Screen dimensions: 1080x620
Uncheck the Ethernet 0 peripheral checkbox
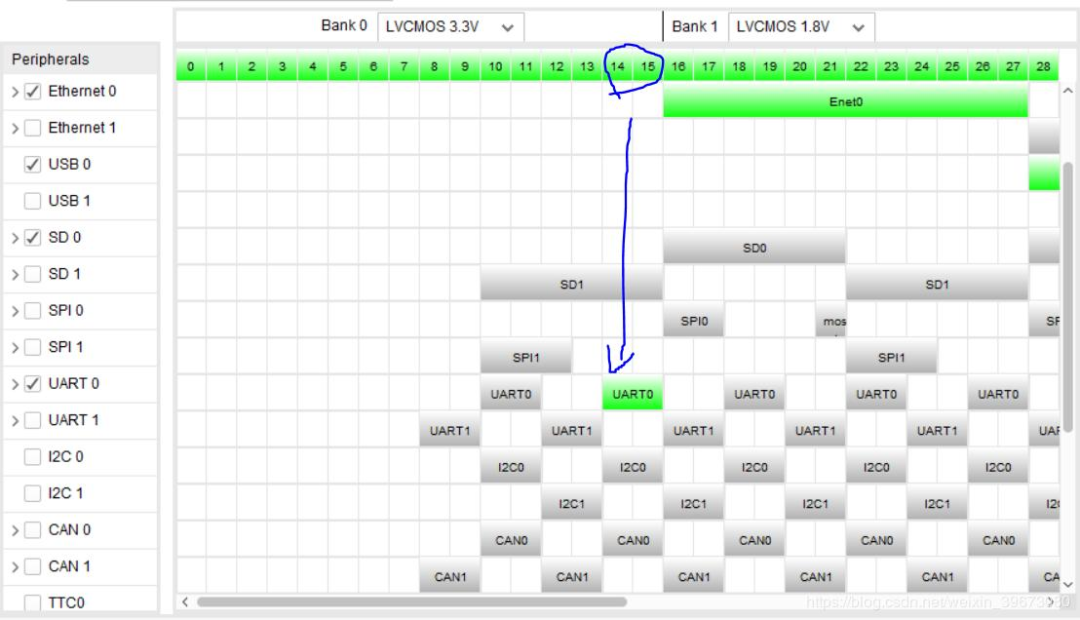coord(32,92)
